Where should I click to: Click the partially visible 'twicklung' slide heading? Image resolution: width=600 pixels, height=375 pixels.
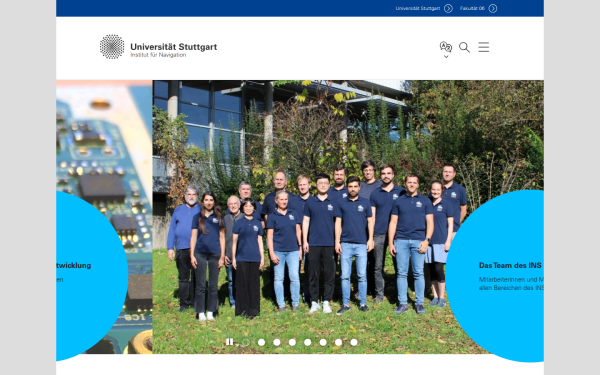[73, 266]
